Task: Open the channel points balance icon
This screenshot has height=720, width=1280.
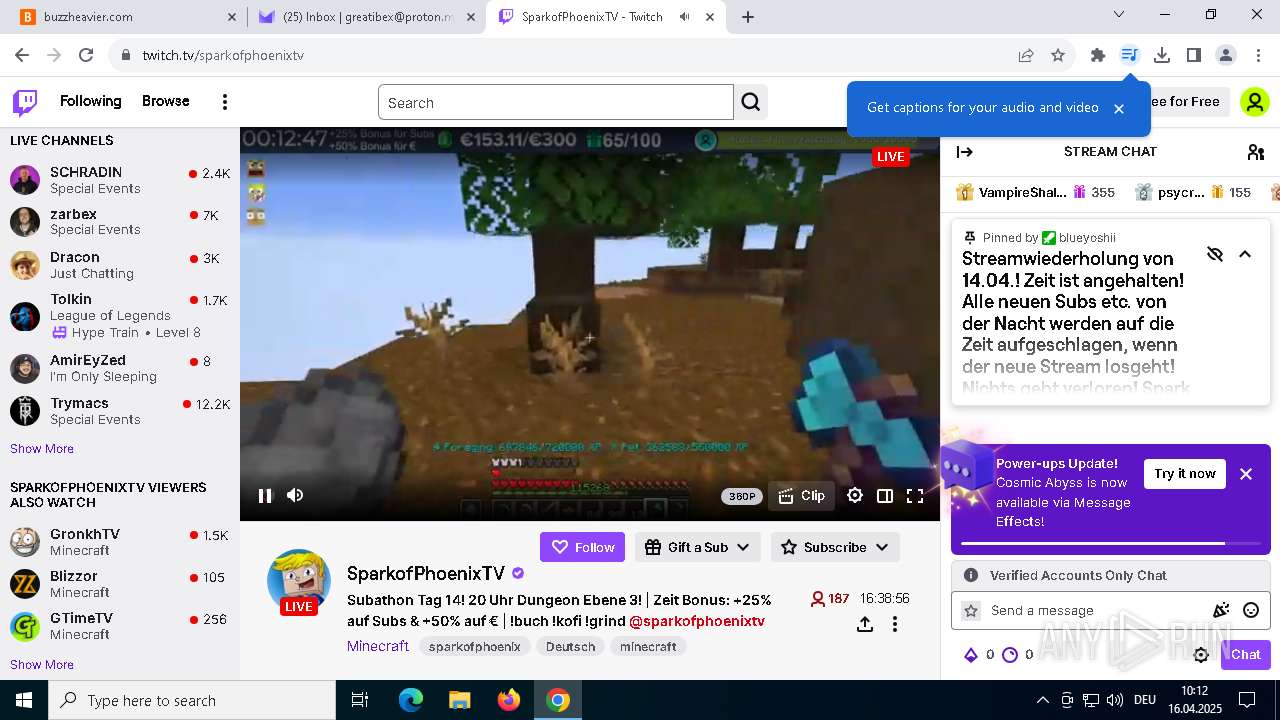Action: coord(1010,655)
